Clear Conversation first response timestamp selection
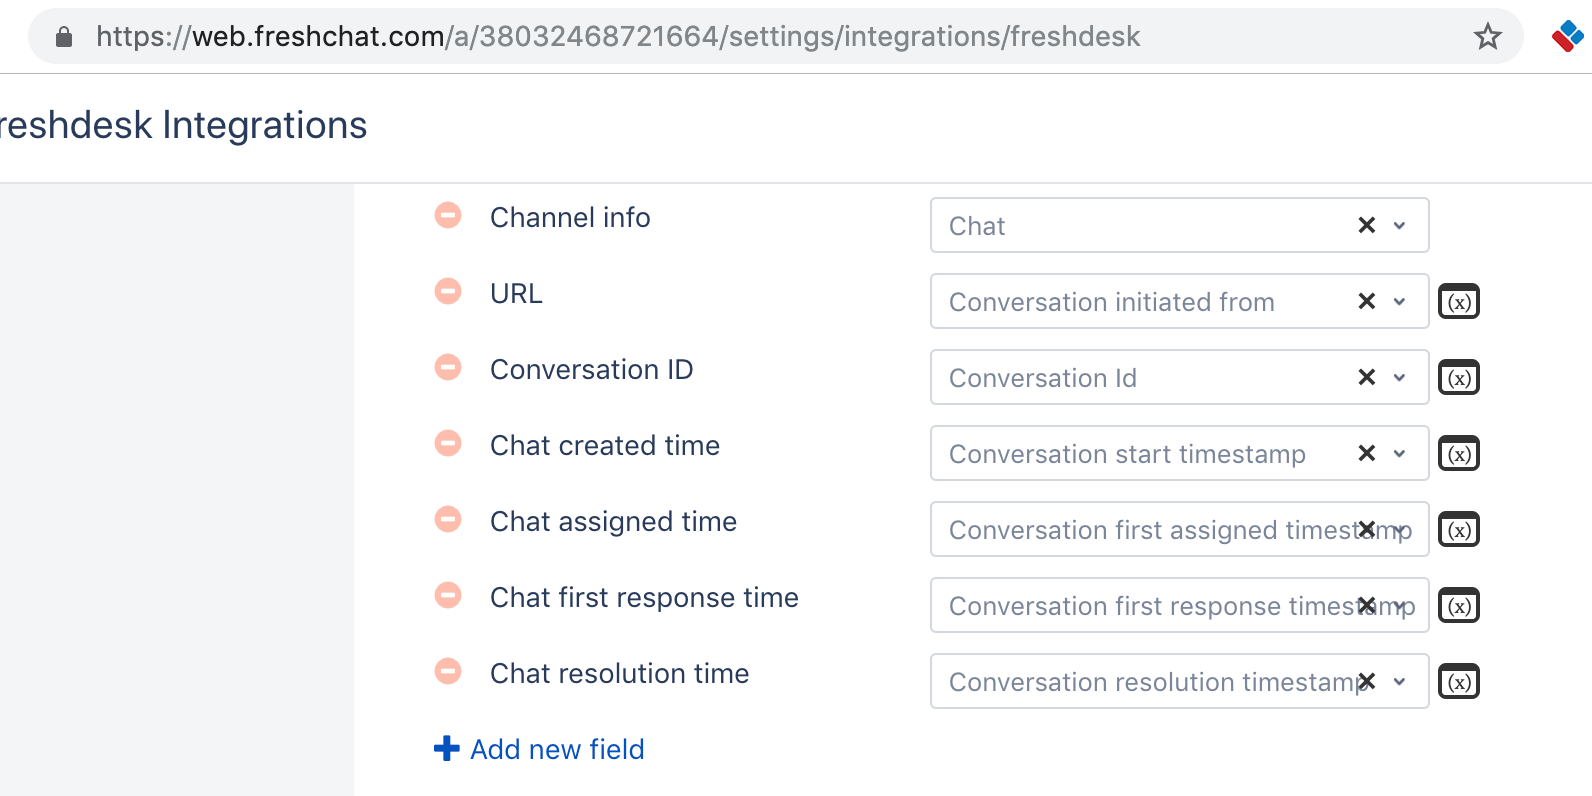The width and height of the screenshot is (1592, 796). [x=1367, y=605]
